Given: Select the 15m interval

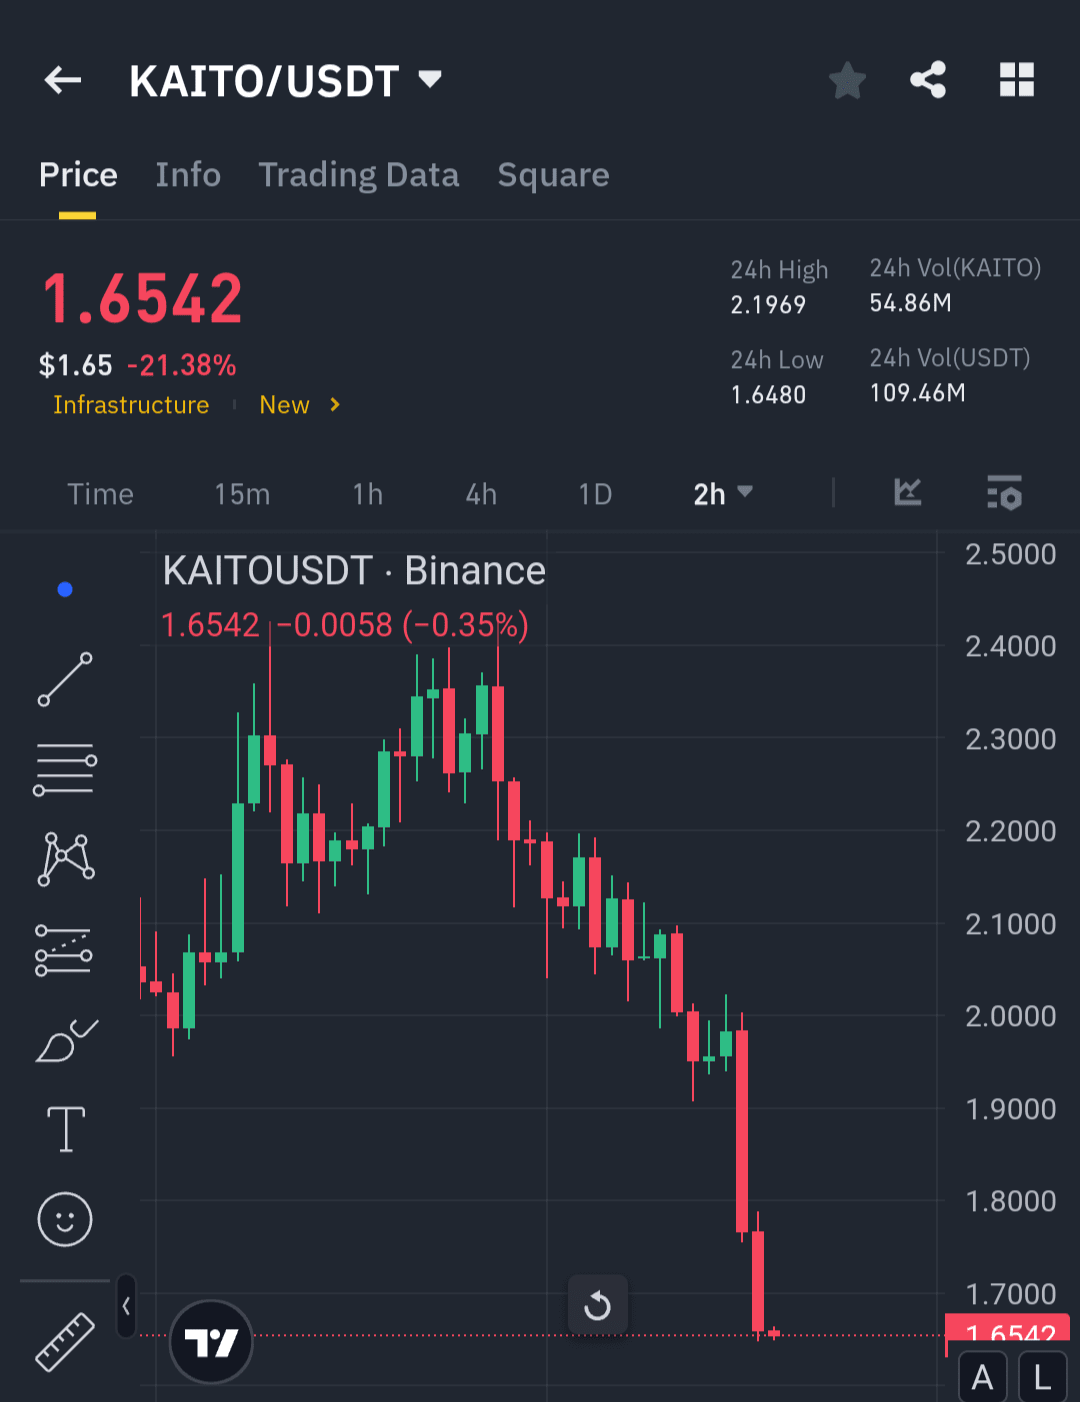Looking at the screenshot, I should click(x=242, y=494).
